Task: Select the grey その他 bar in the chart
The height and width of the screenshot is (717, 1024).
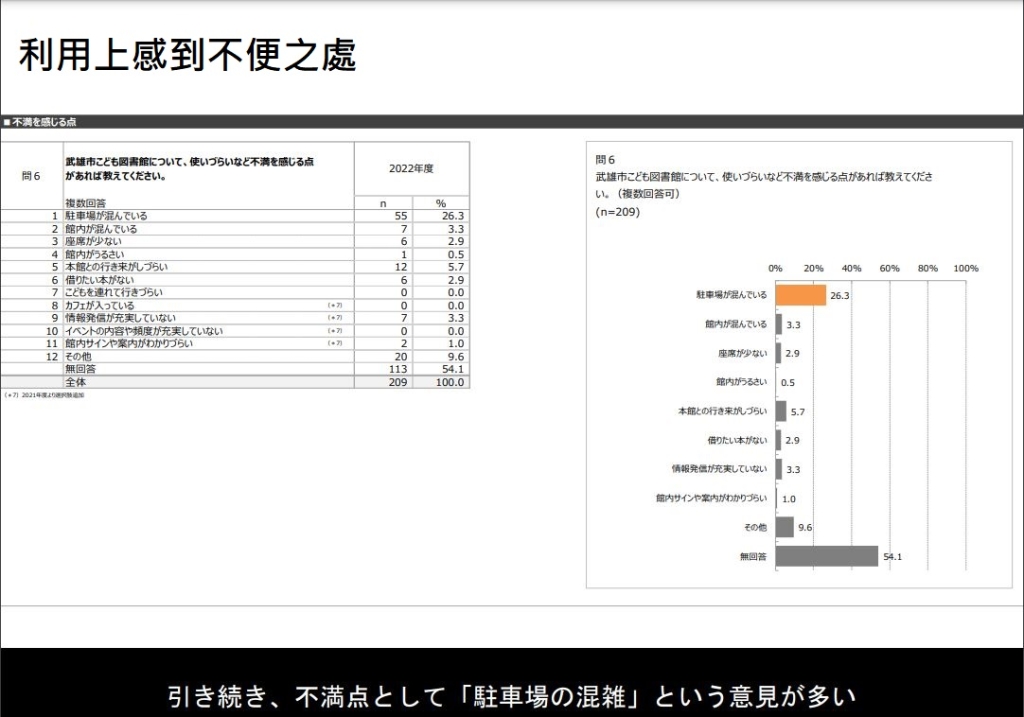Action: [x=784, y=527]
